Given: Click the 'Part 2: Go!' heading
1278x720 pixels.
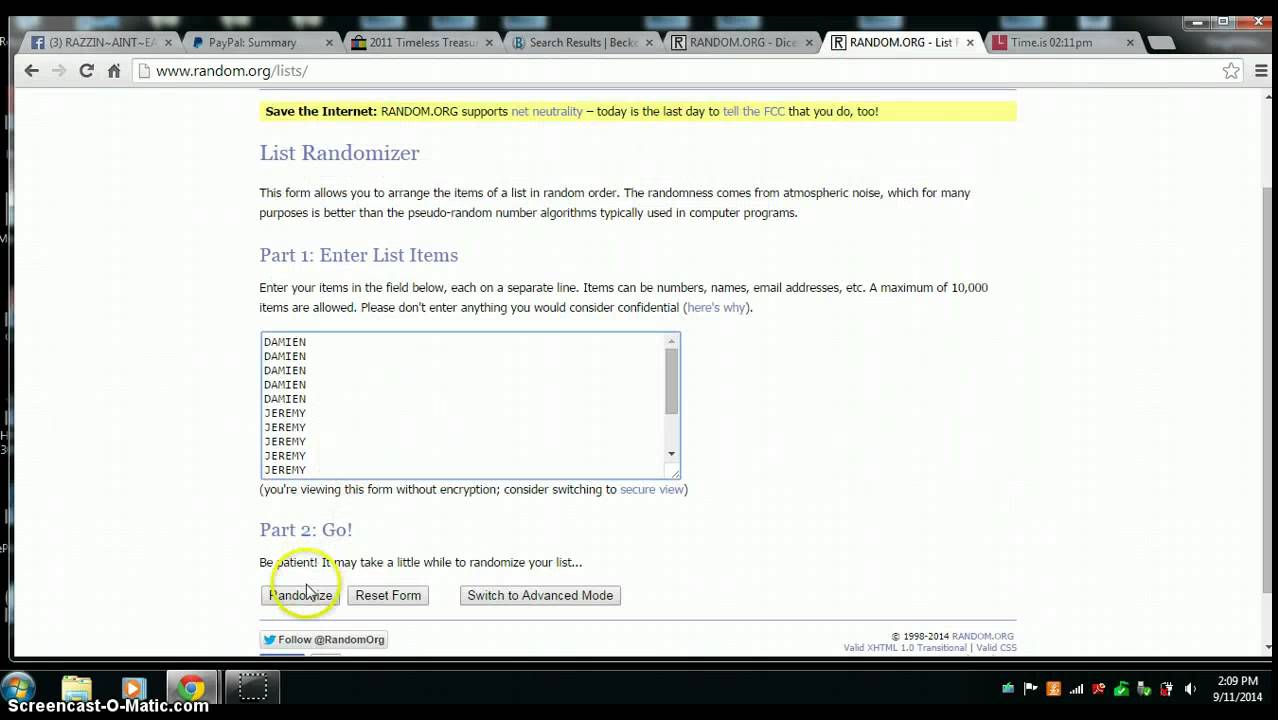Looking at the screenshot, I should tap(306, 530).
